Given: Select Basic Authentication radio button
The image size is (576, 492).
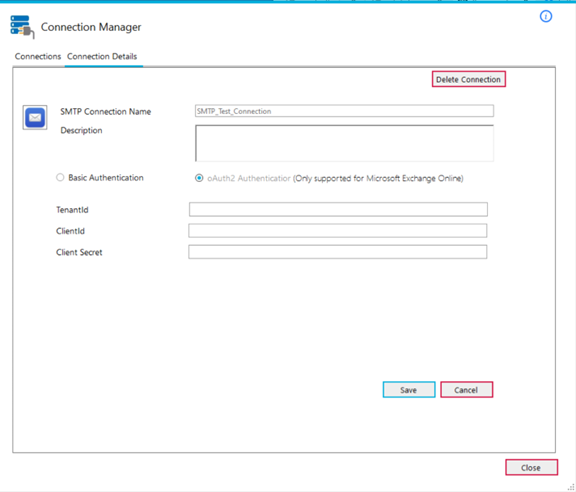Looking at the screenshot, I should [60, 177].
